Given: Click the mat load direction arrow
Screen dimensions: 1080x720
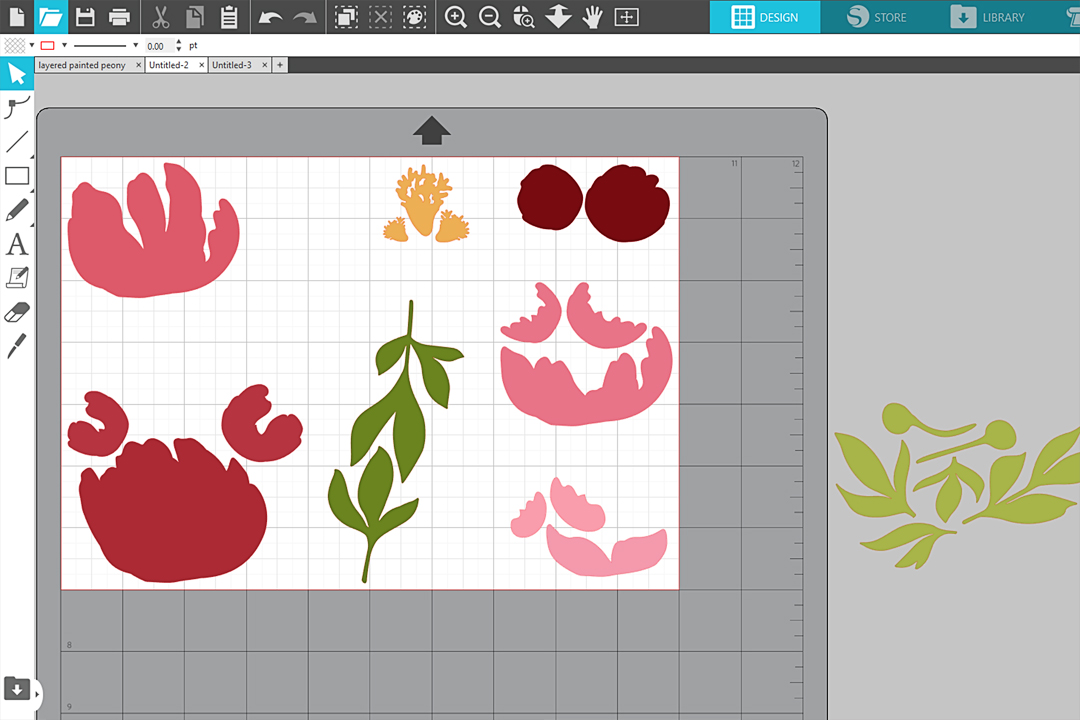Looking at the screenshot, I should [x=432, y=130].
